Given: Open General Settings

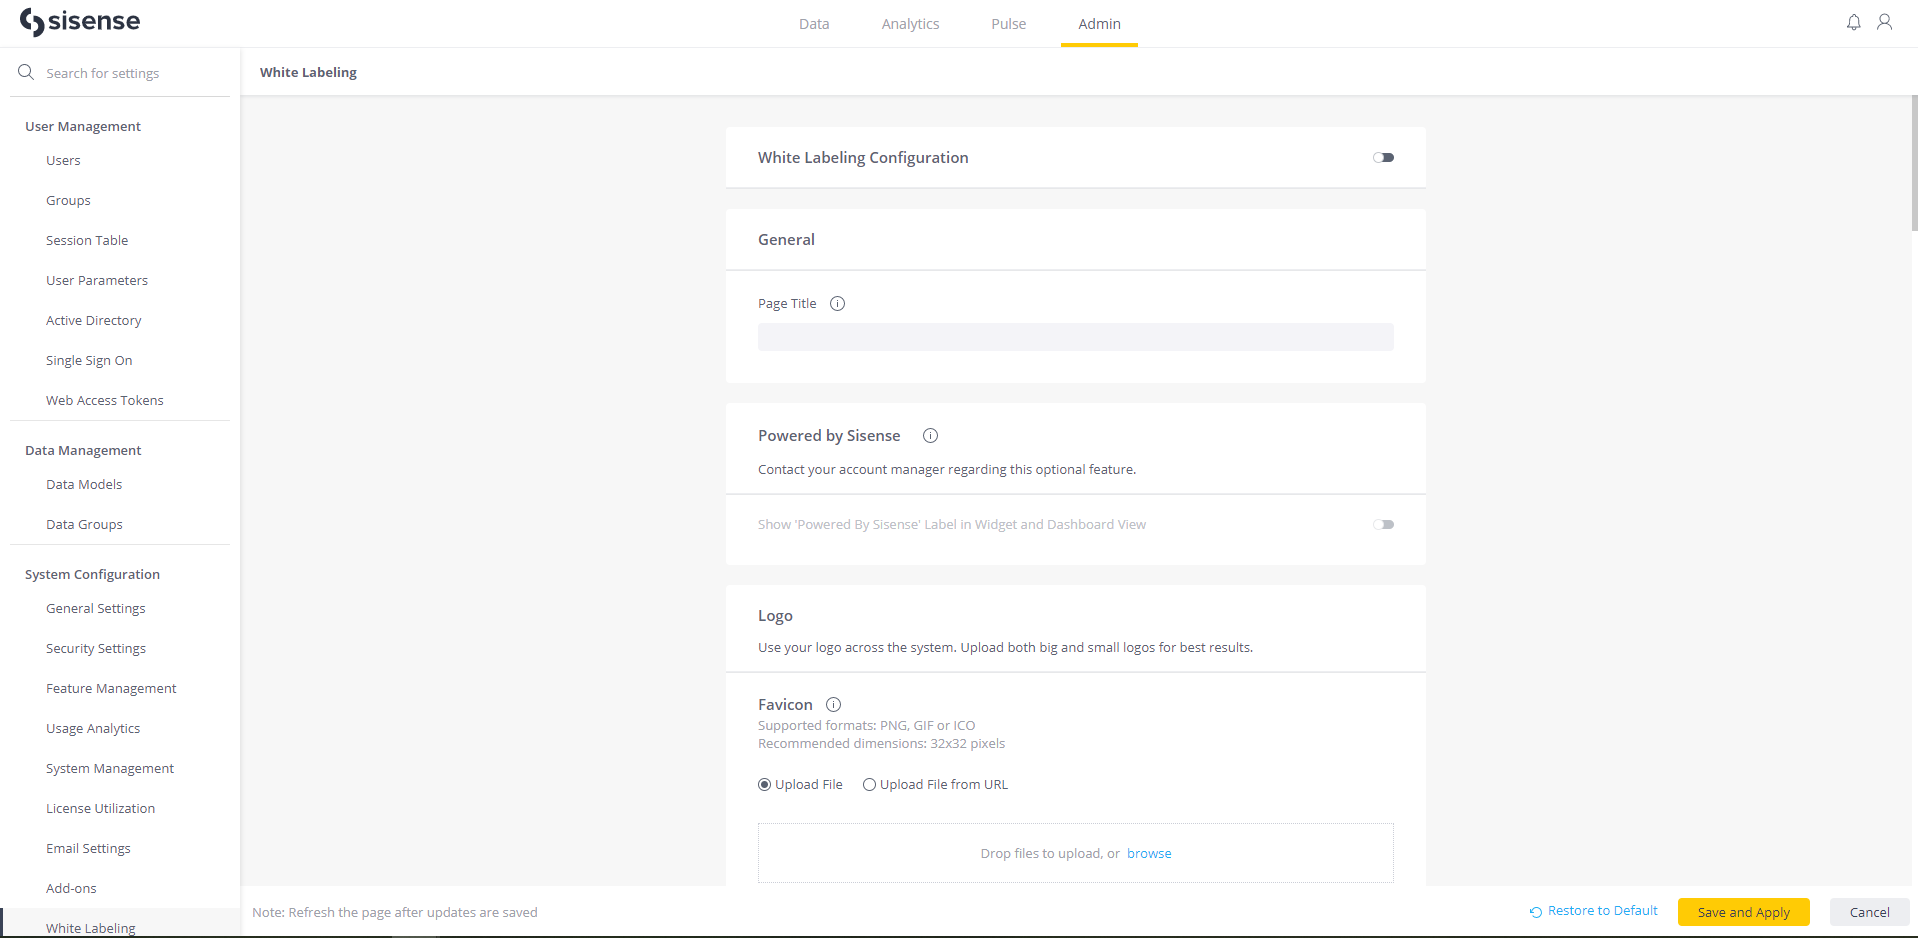Looking at the screenshot, I should pyautogui.click(x=96, y=609).
